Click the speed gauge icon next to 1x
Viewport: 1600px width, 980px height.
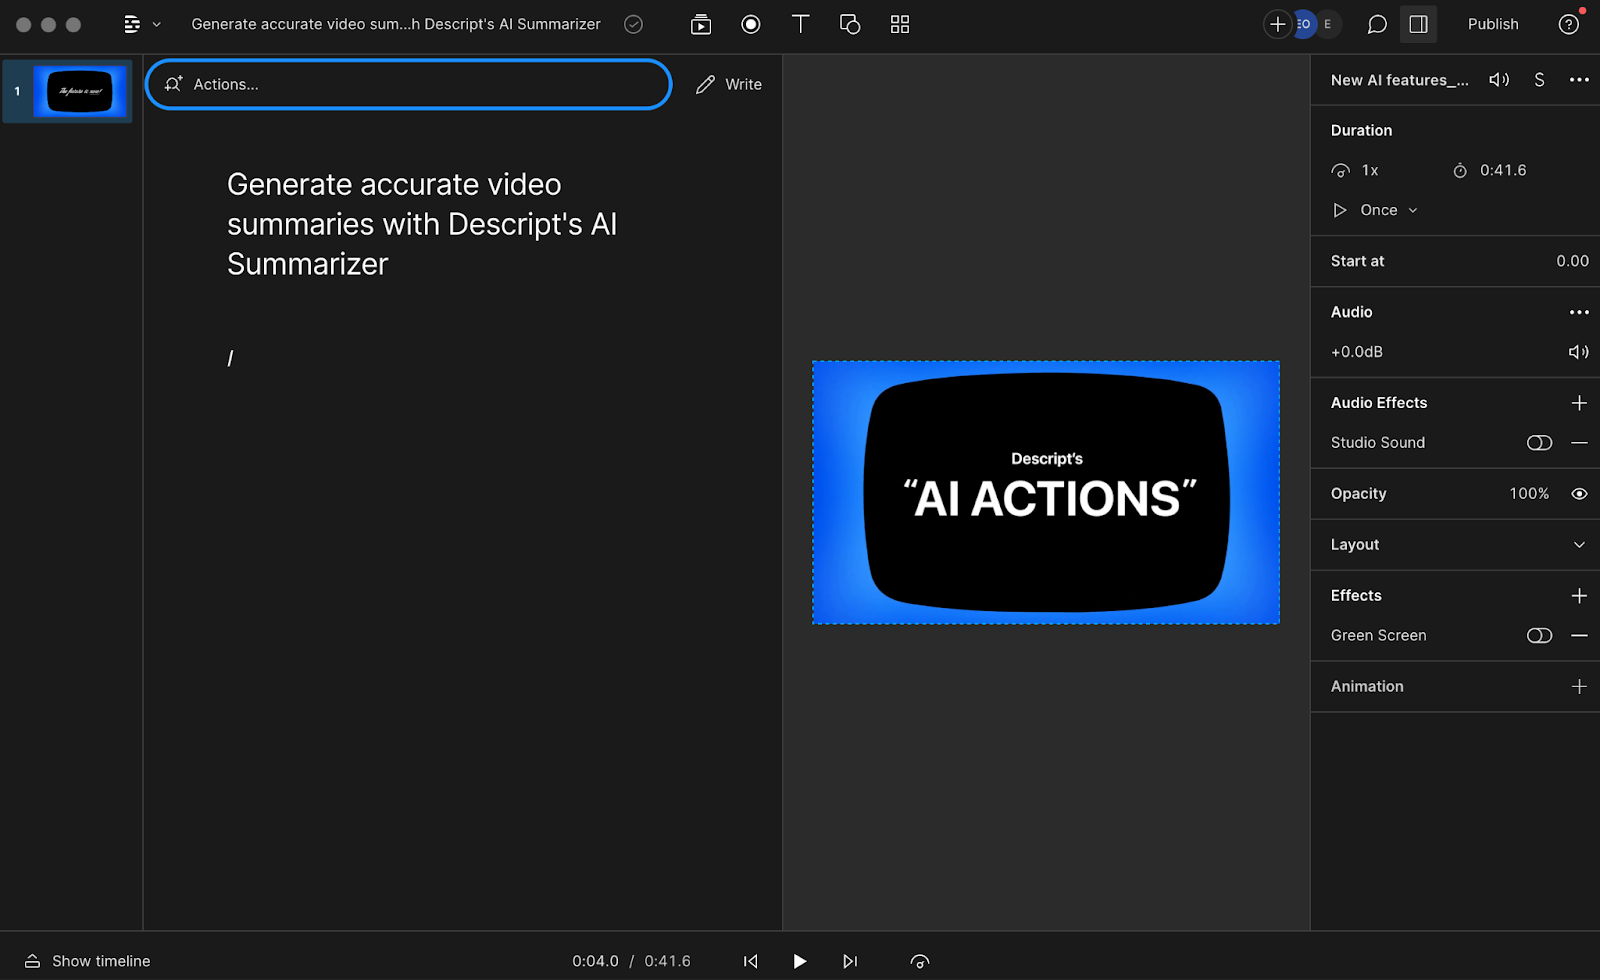click(x=1341, y=171)
